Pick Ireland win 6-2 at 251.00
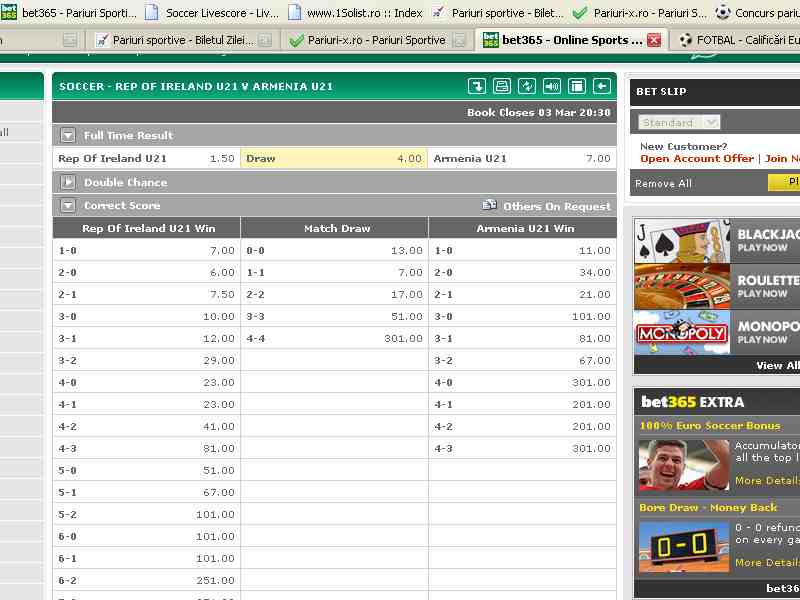The width and height of the screenshot is (800, 600). [146, 580]
